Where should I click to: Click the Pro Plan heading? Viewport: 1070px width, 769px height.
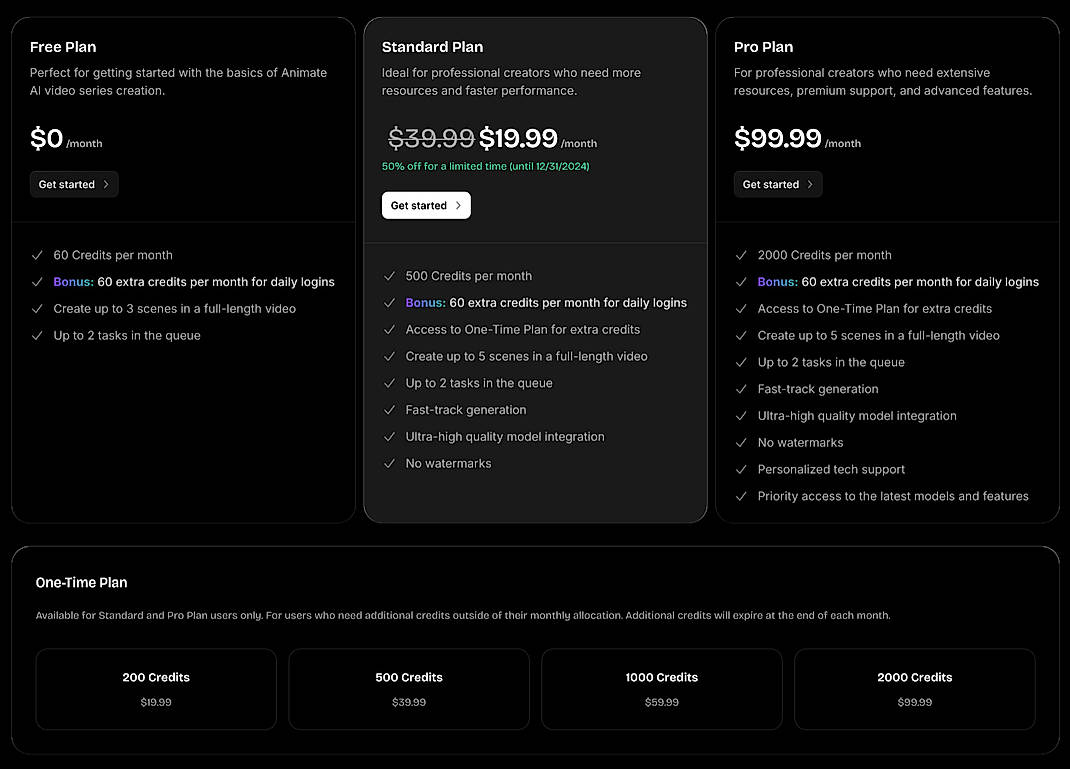point(763,46)
